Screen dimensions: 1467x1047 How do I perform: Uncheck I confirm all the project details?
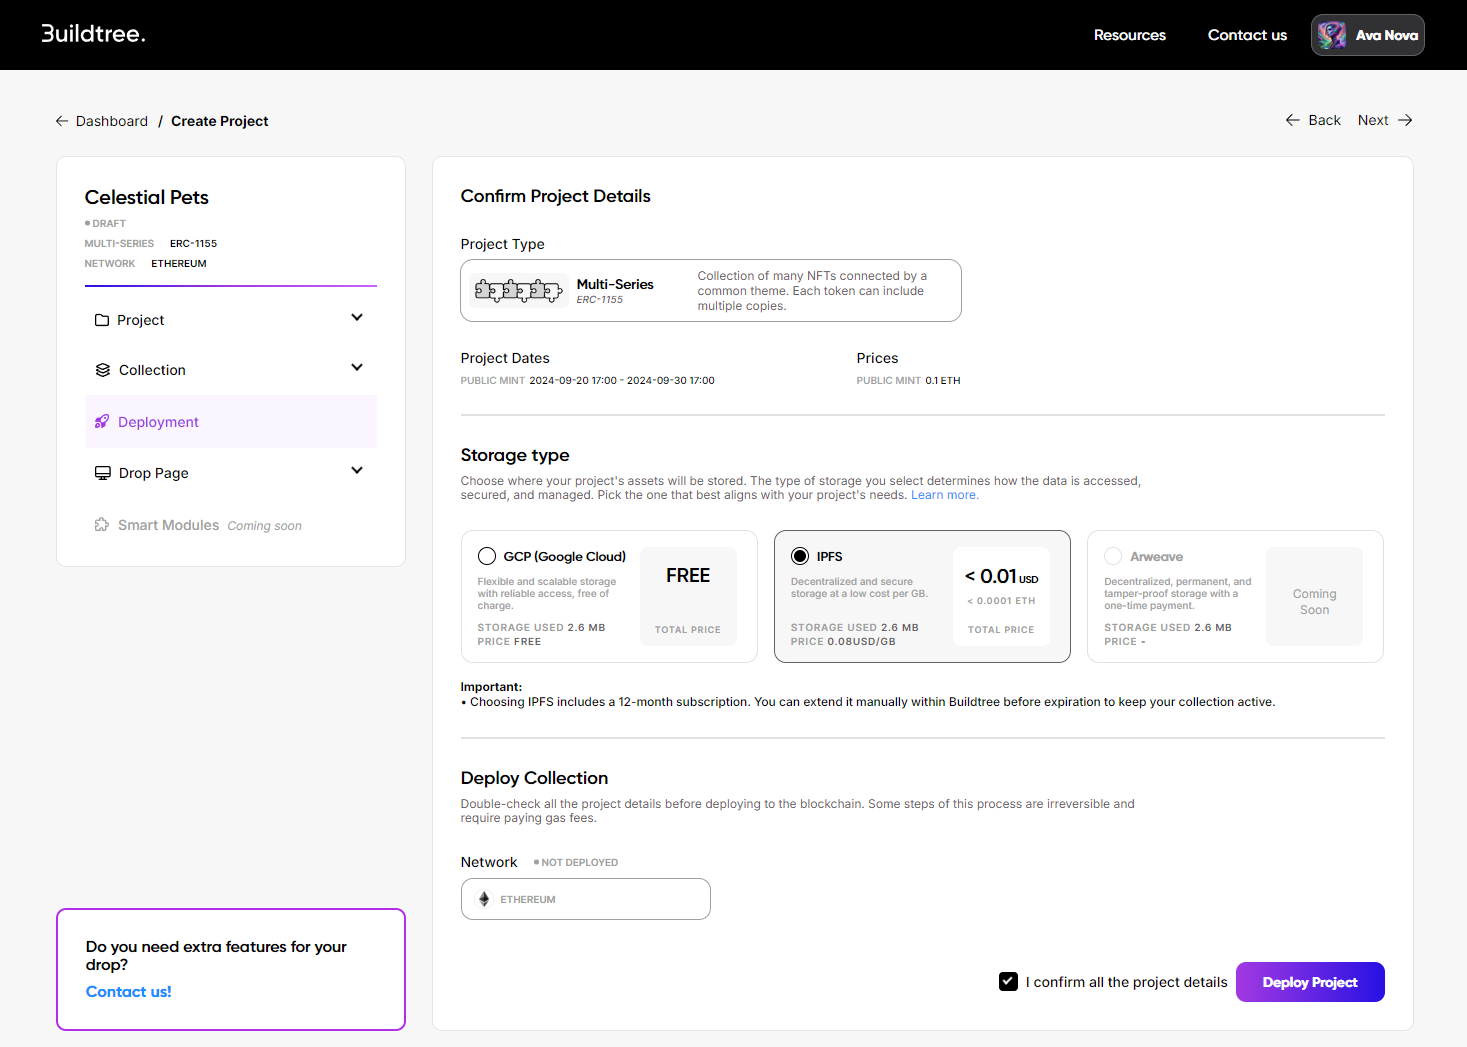click(x=1008, y=982)
